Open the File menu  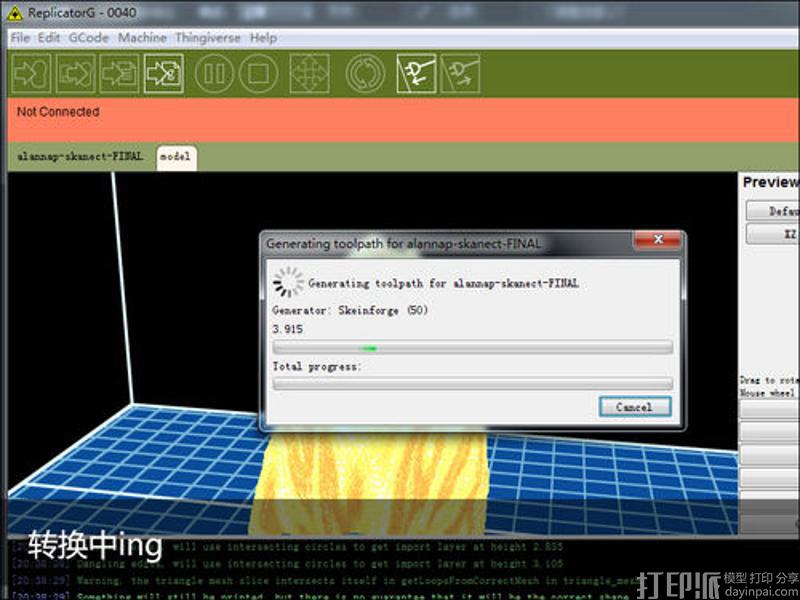pos(20,37)
